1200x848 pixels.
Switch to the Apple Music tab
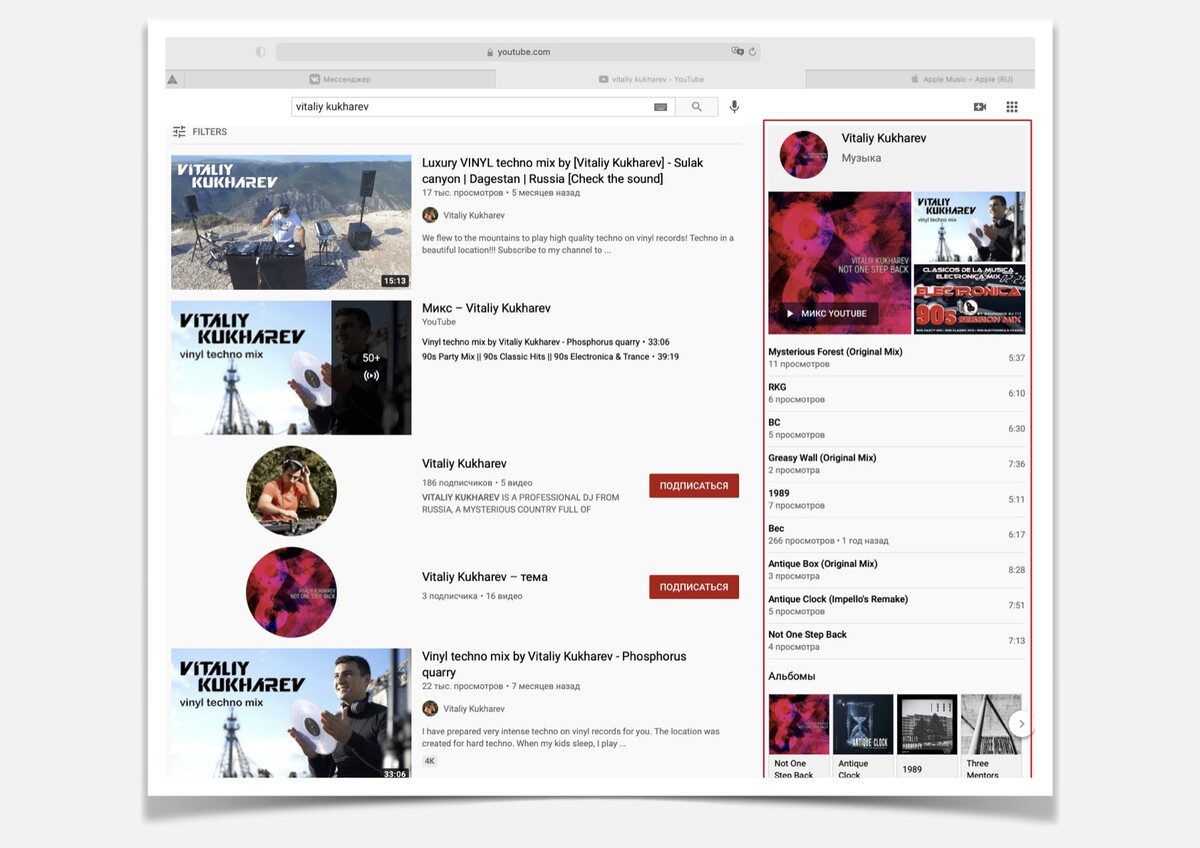(x=921, y=79)
